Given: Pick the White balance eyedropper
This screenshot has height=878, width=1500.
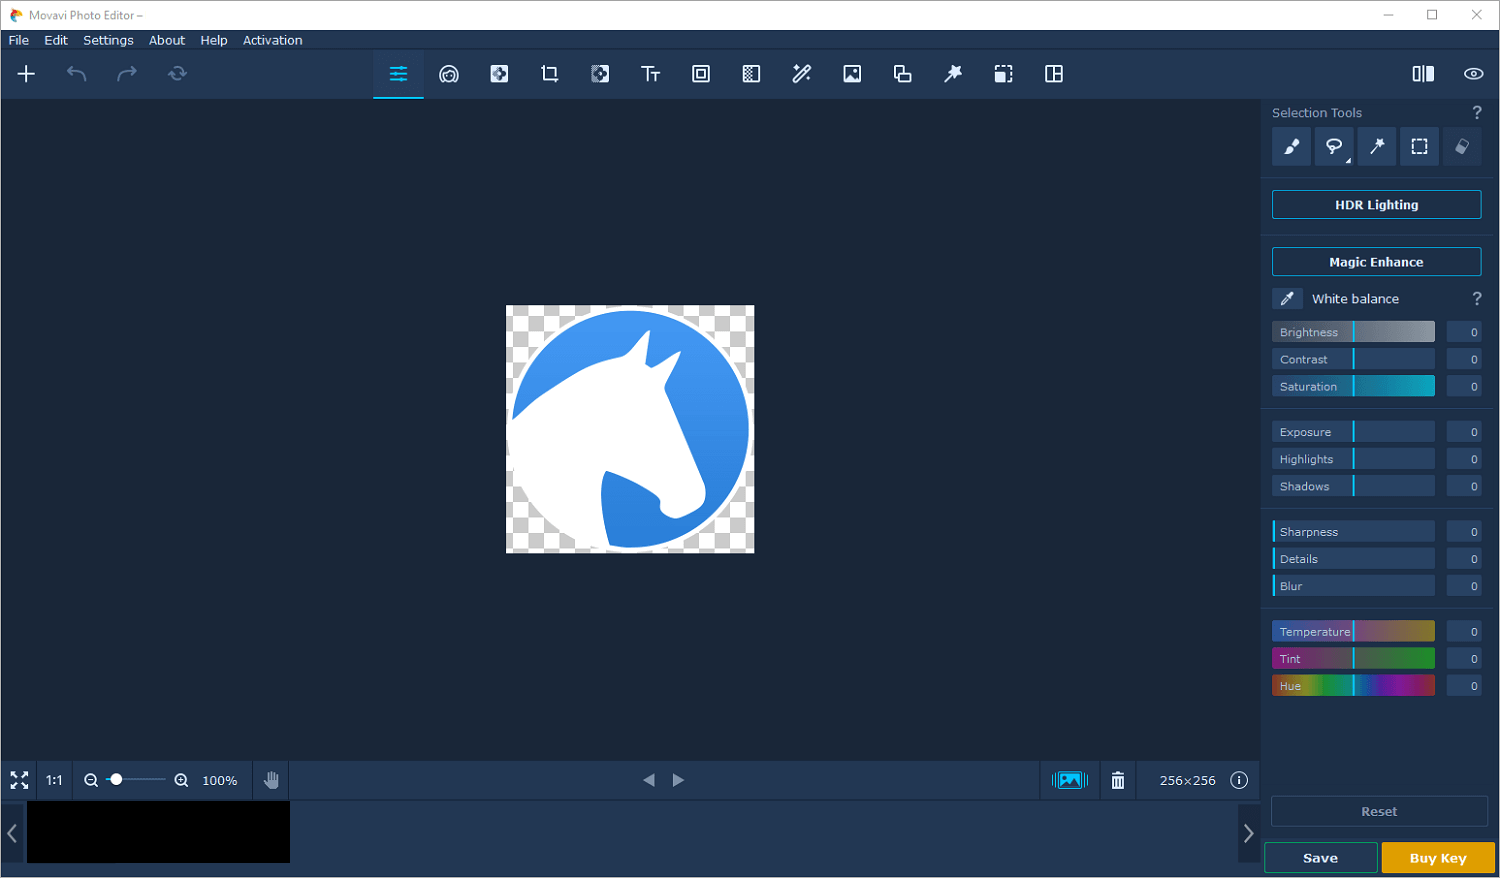Looking at the screenshot, I should point(1287,298).
